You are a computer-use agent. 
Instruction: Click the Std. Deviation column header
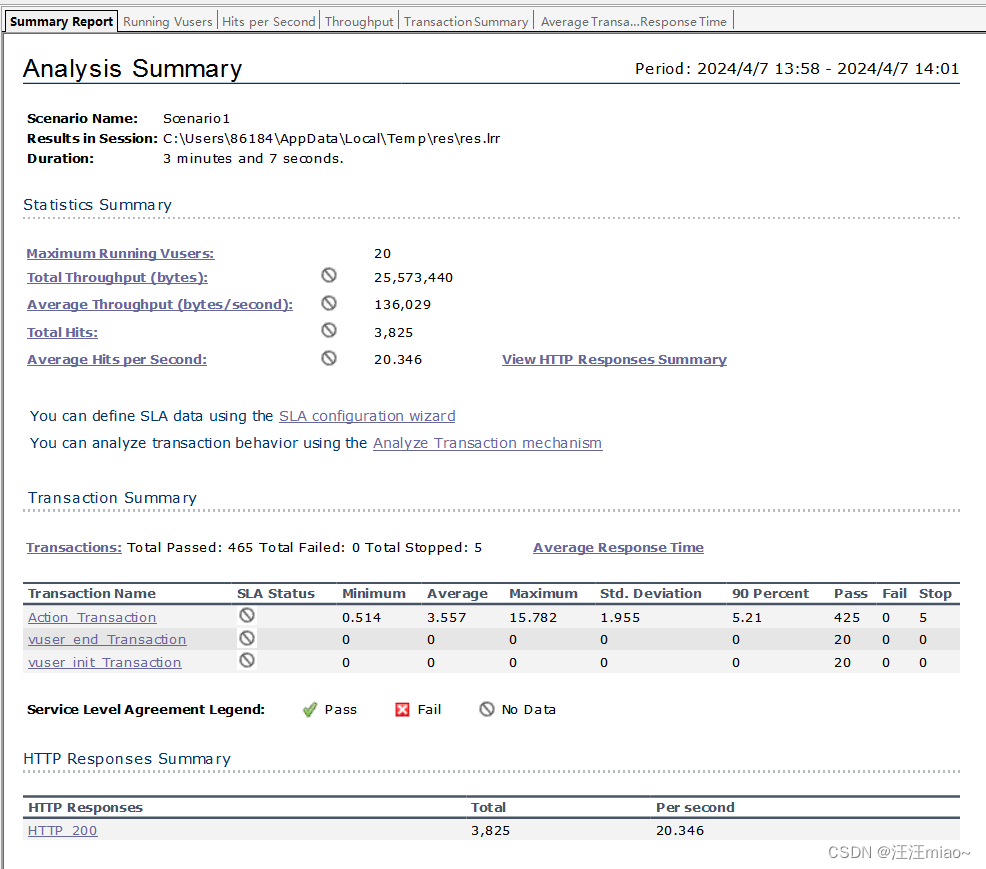point(651,594)
